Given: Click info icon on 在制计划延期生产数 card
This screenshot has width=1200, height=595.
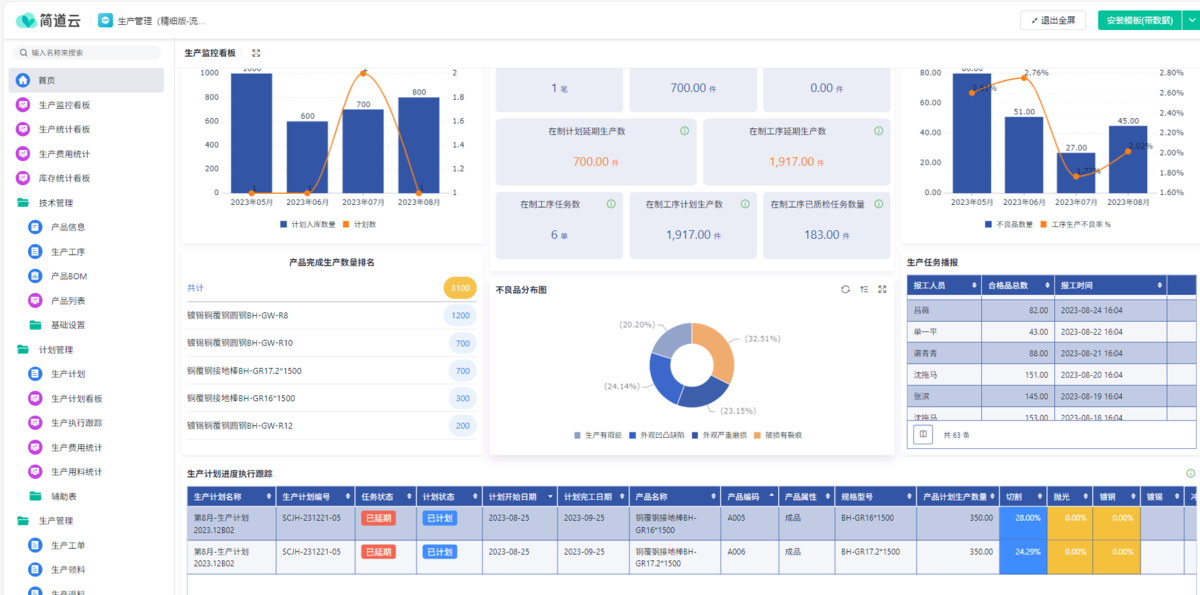Looking at the screenshot, I should pos(684,131).
